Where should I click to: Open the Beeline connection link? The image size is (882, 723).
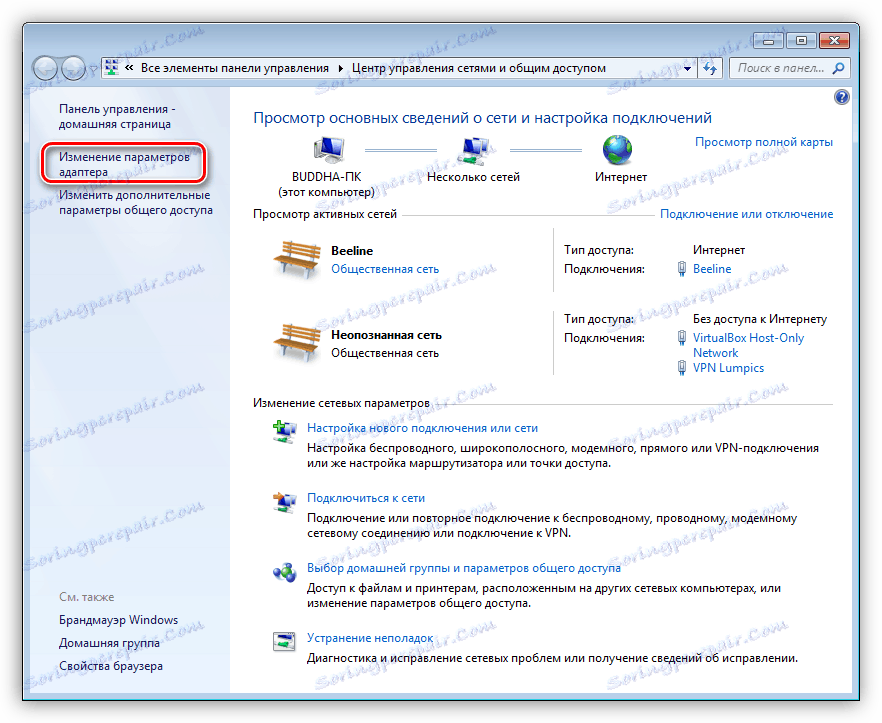712,269
